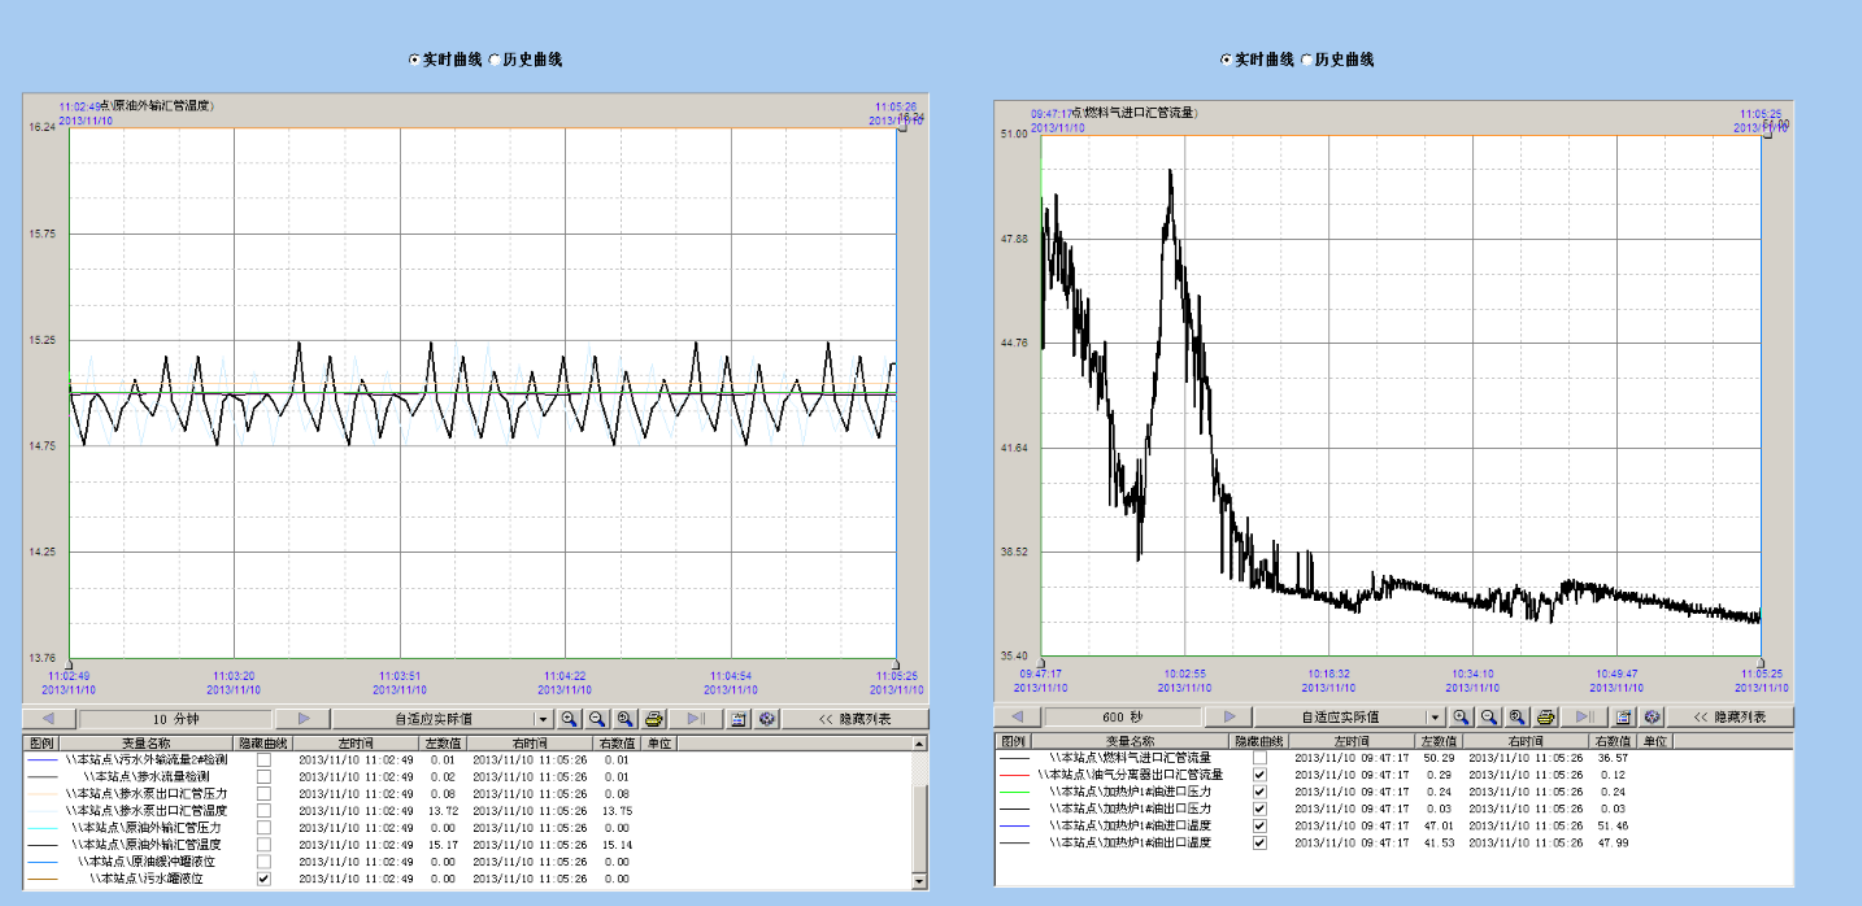The height and width of the screenshot is (906, 1862).
Task: Click the 10 分钟 time span field
Action: click(175, 718)
